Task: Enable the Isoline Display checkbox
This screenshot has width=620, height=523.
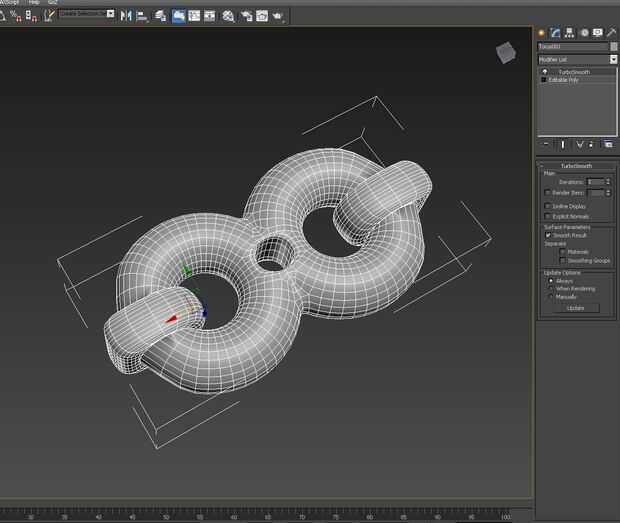Action: [x=548, y=205]
